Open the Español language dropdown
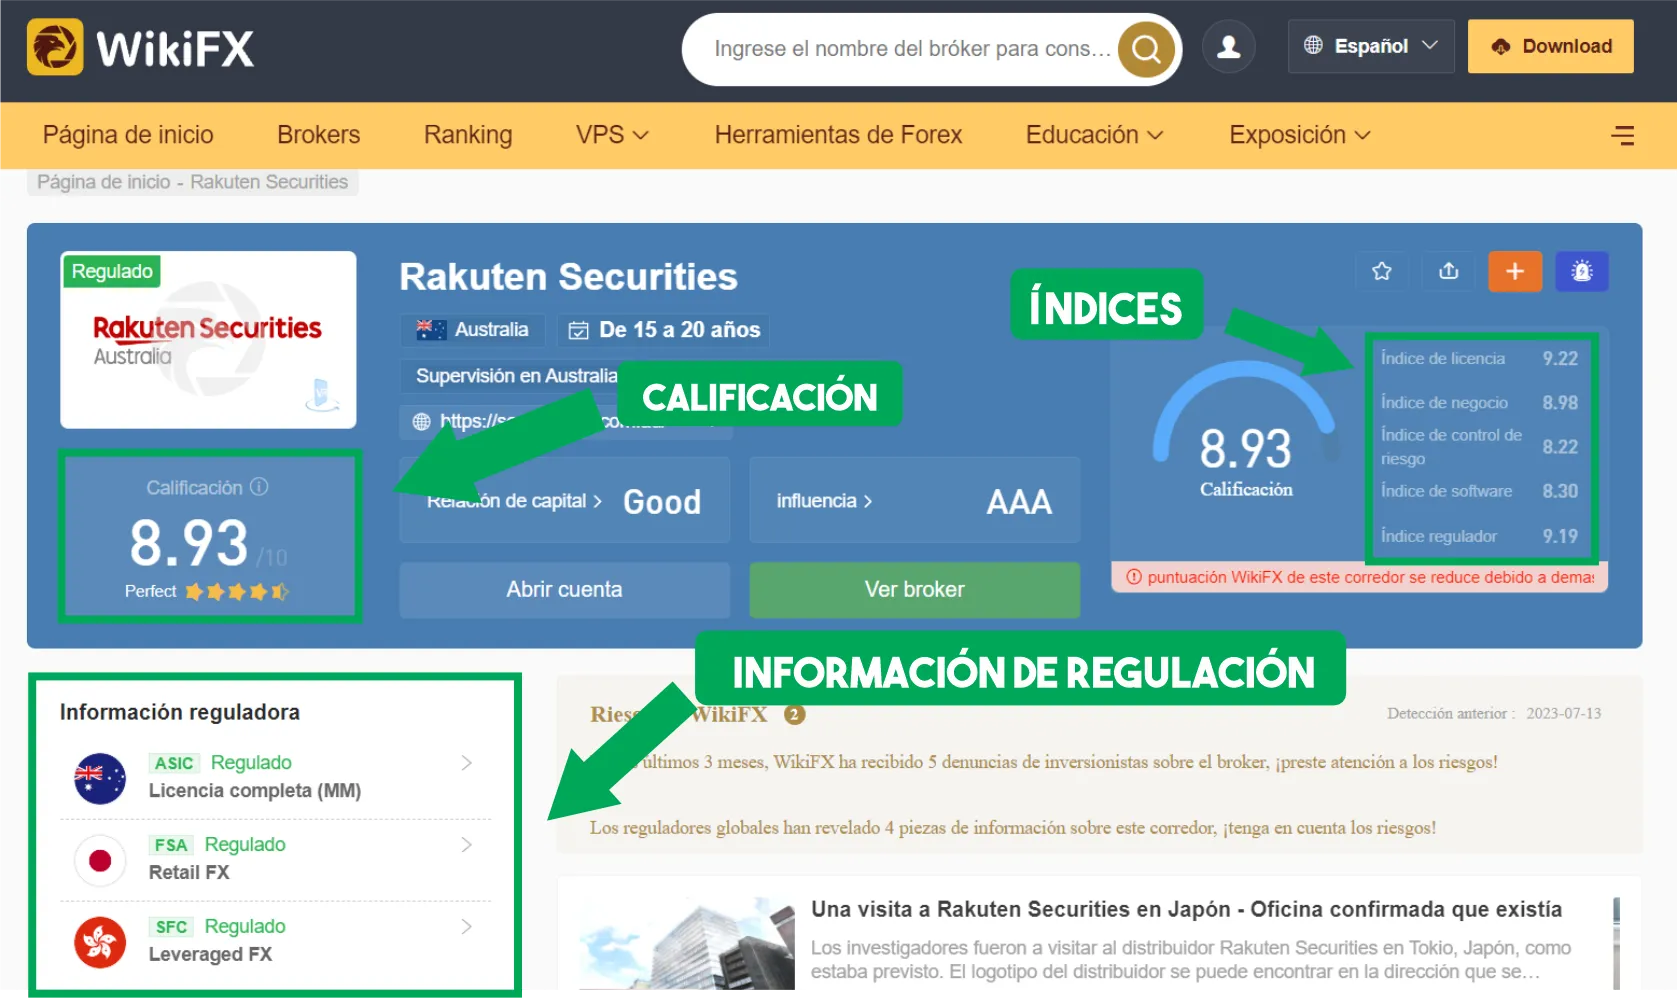 click(x=1371, y=46)
